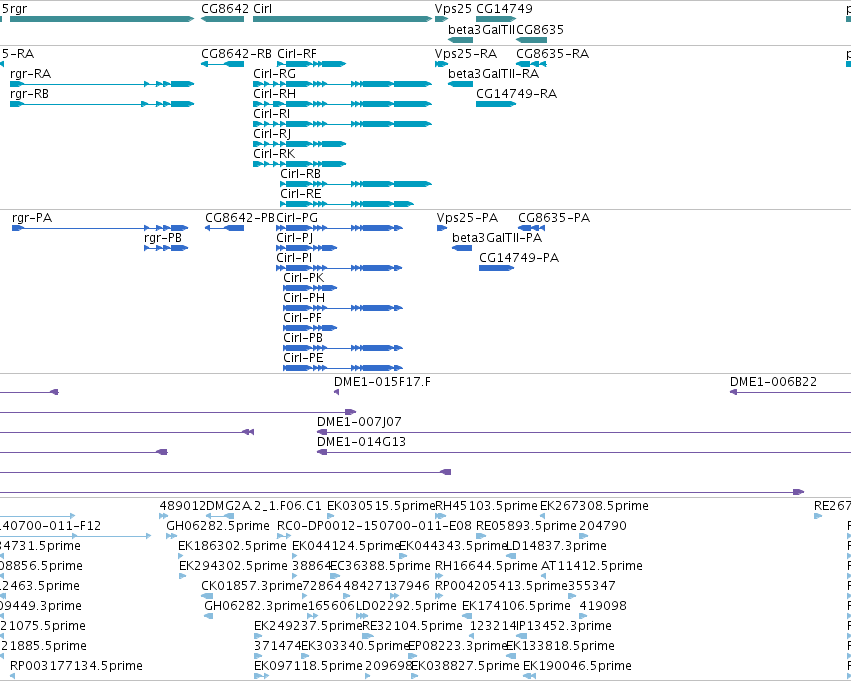
Task: Select protein CG8642-PB
Action: (x=224, y=228)
